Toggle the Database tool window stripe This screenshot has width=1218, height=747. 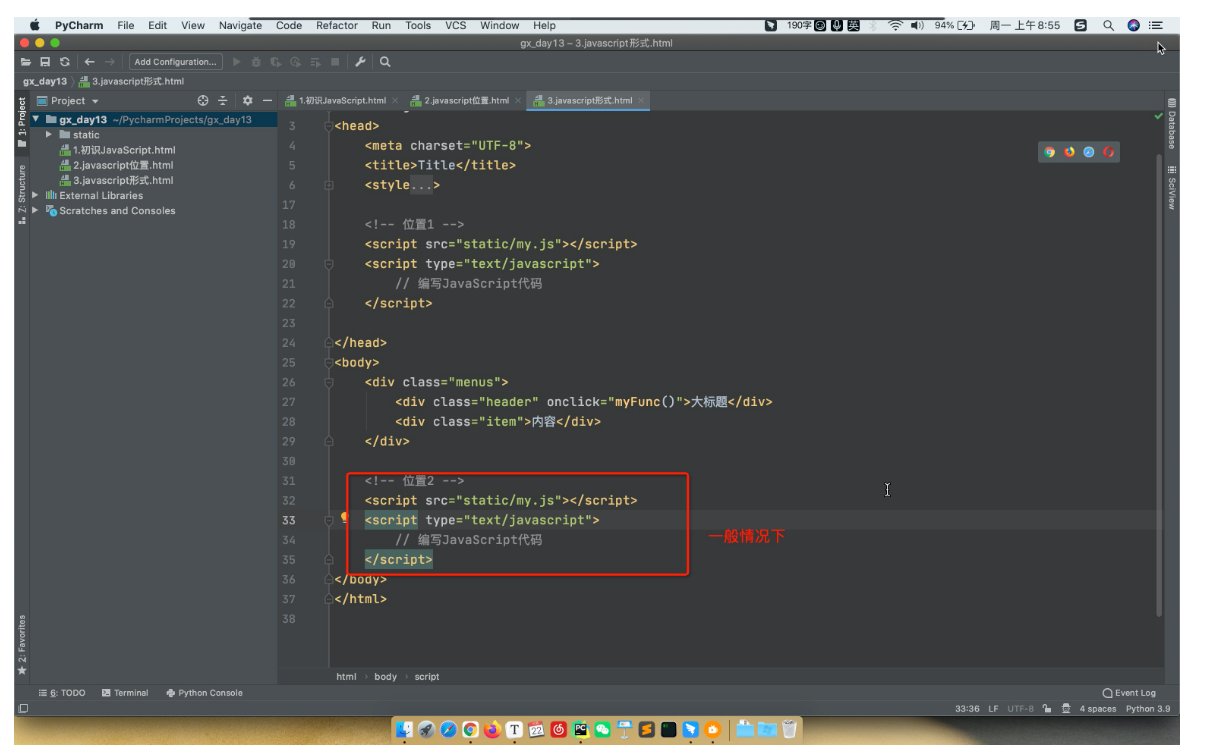pyautogui.click(x=1172, y=123)
